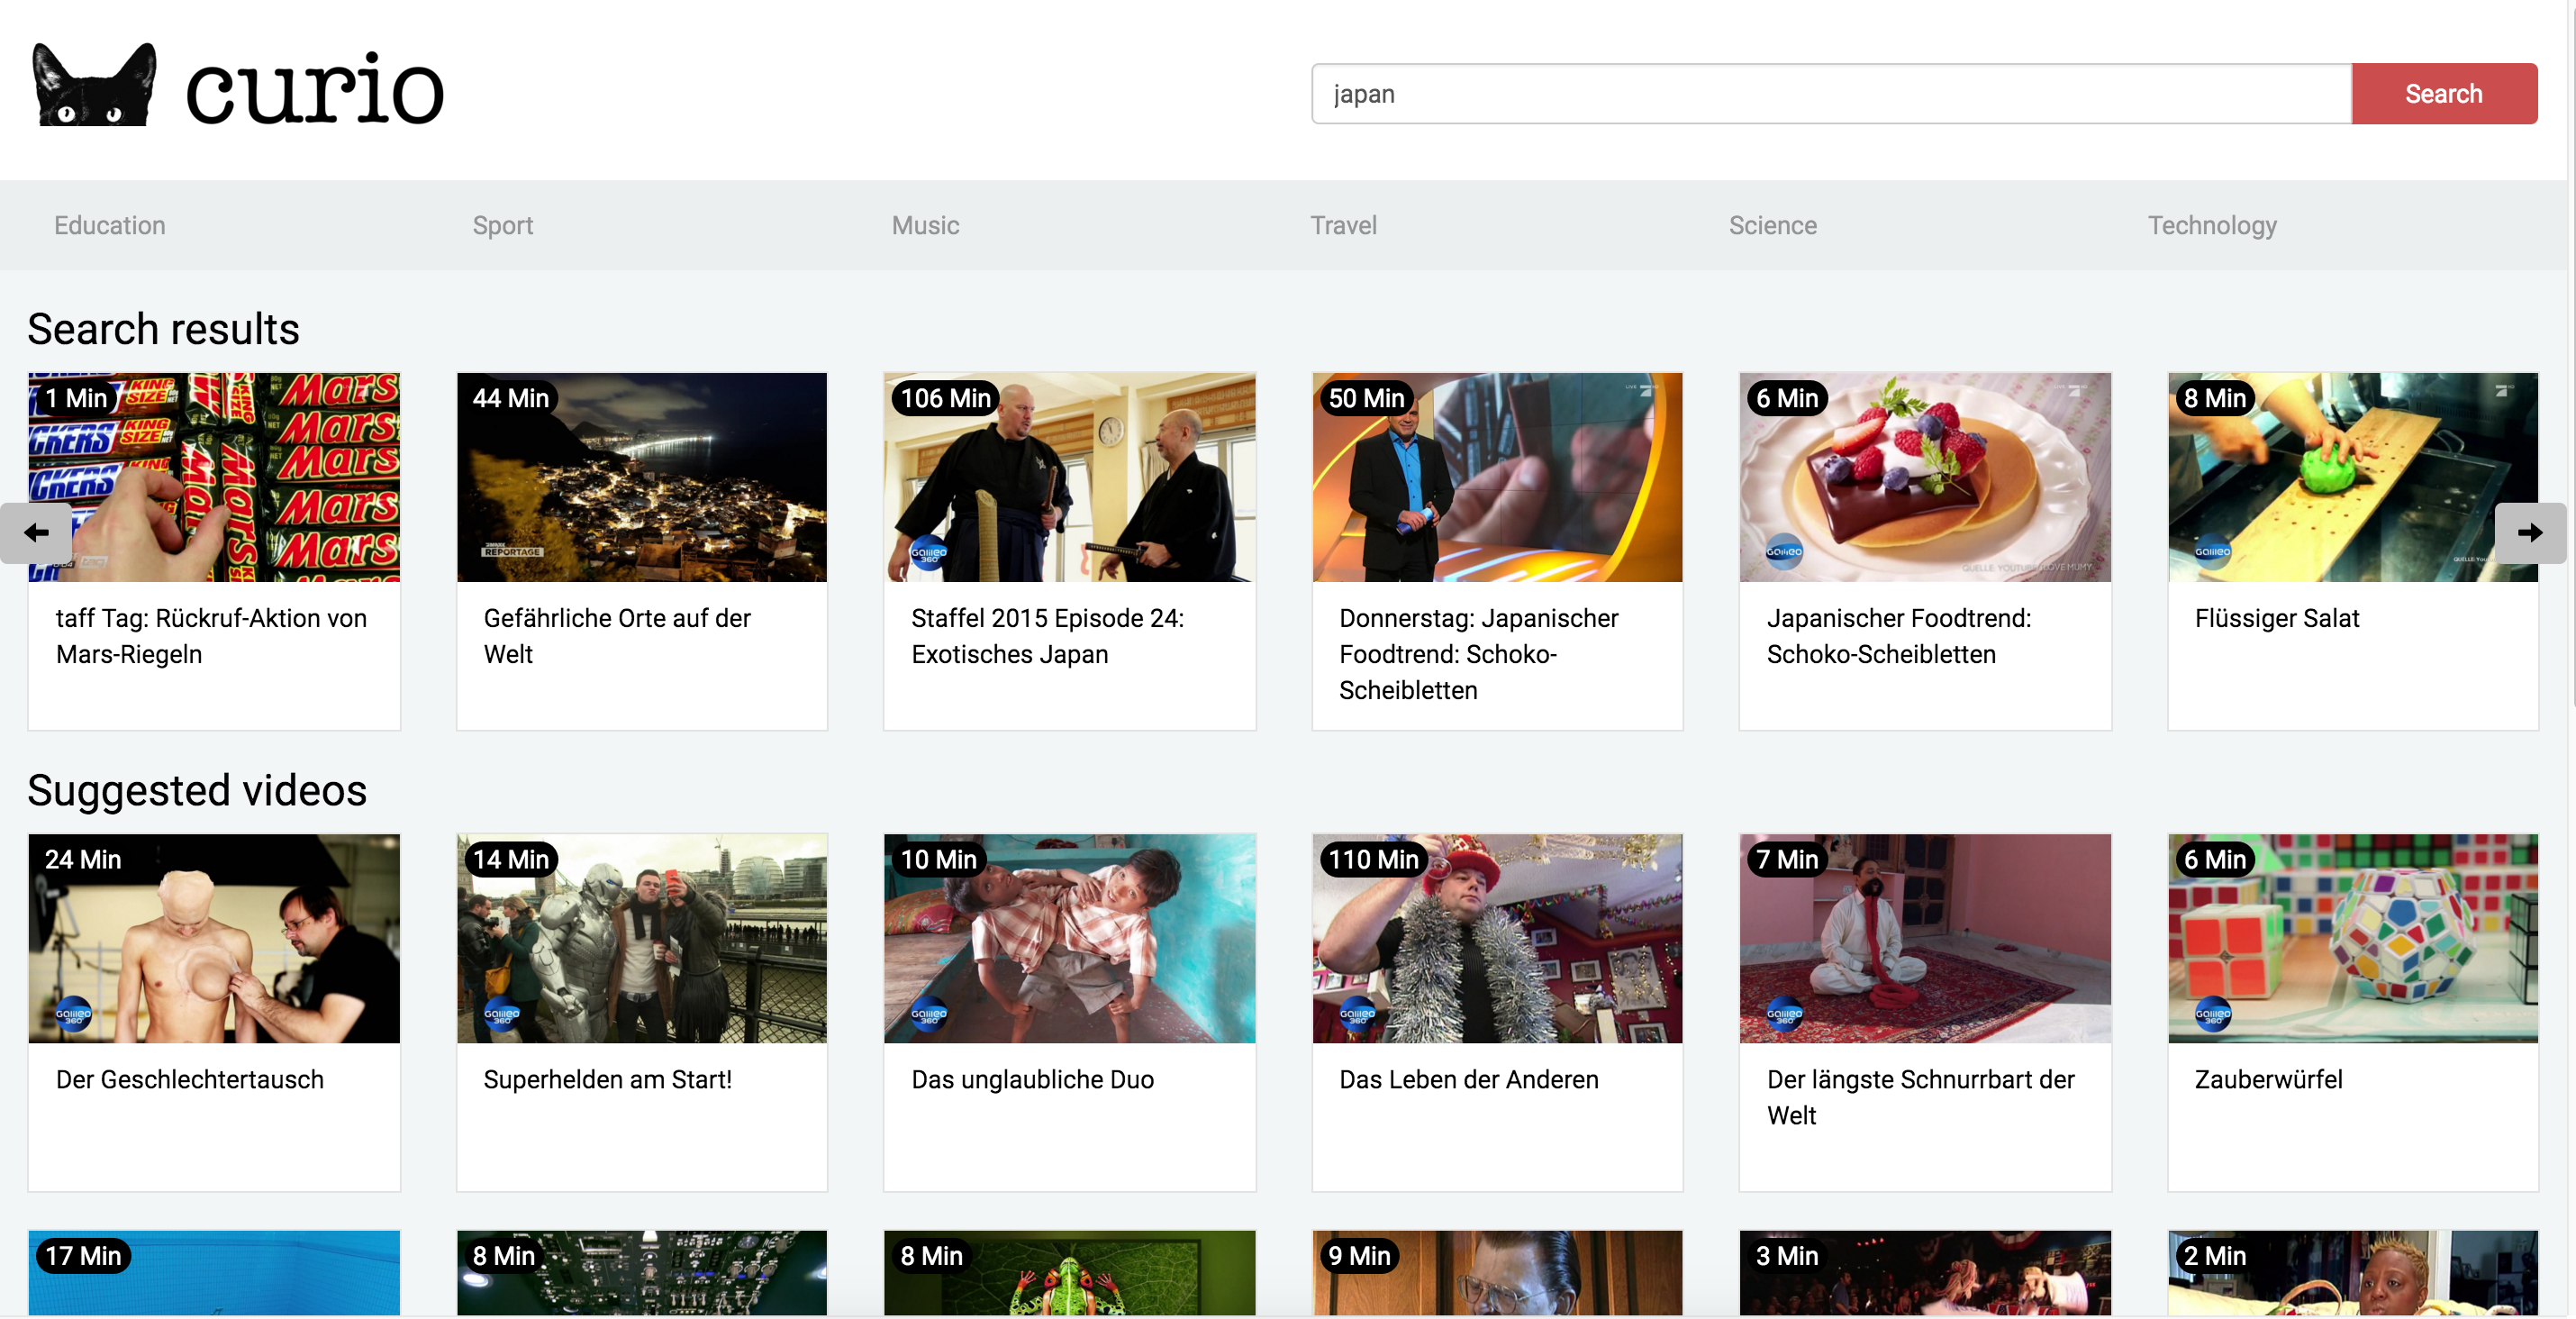Click the red Search button
Viewport: 2576px width, 1319px height.
[2442, 94]
